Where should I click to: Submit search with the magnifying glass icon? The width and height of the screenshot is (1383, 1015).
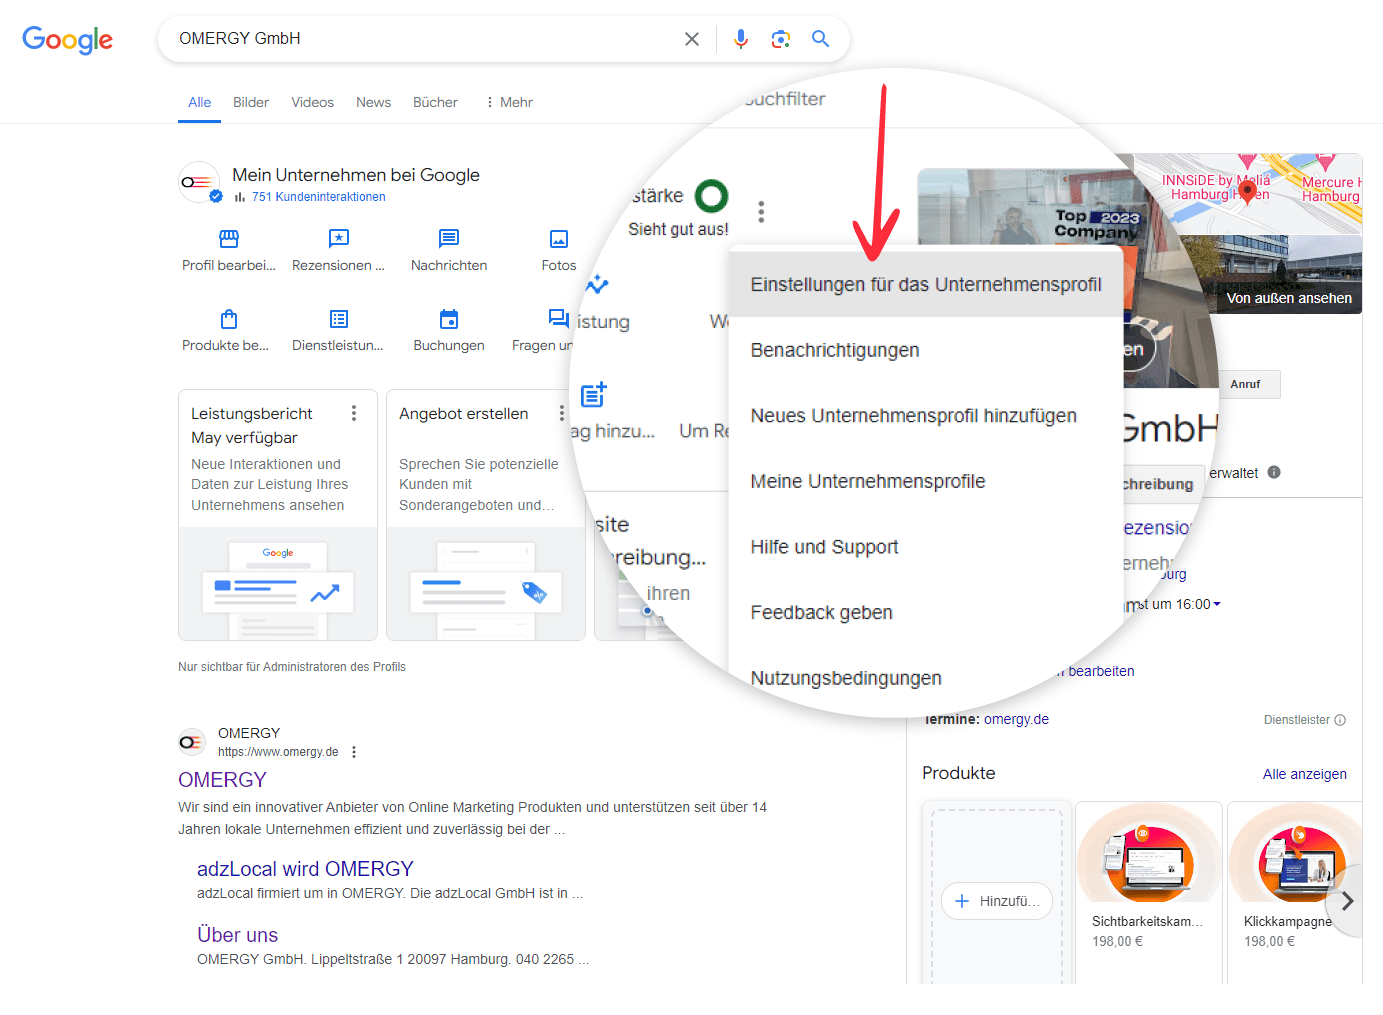(821, 39)
